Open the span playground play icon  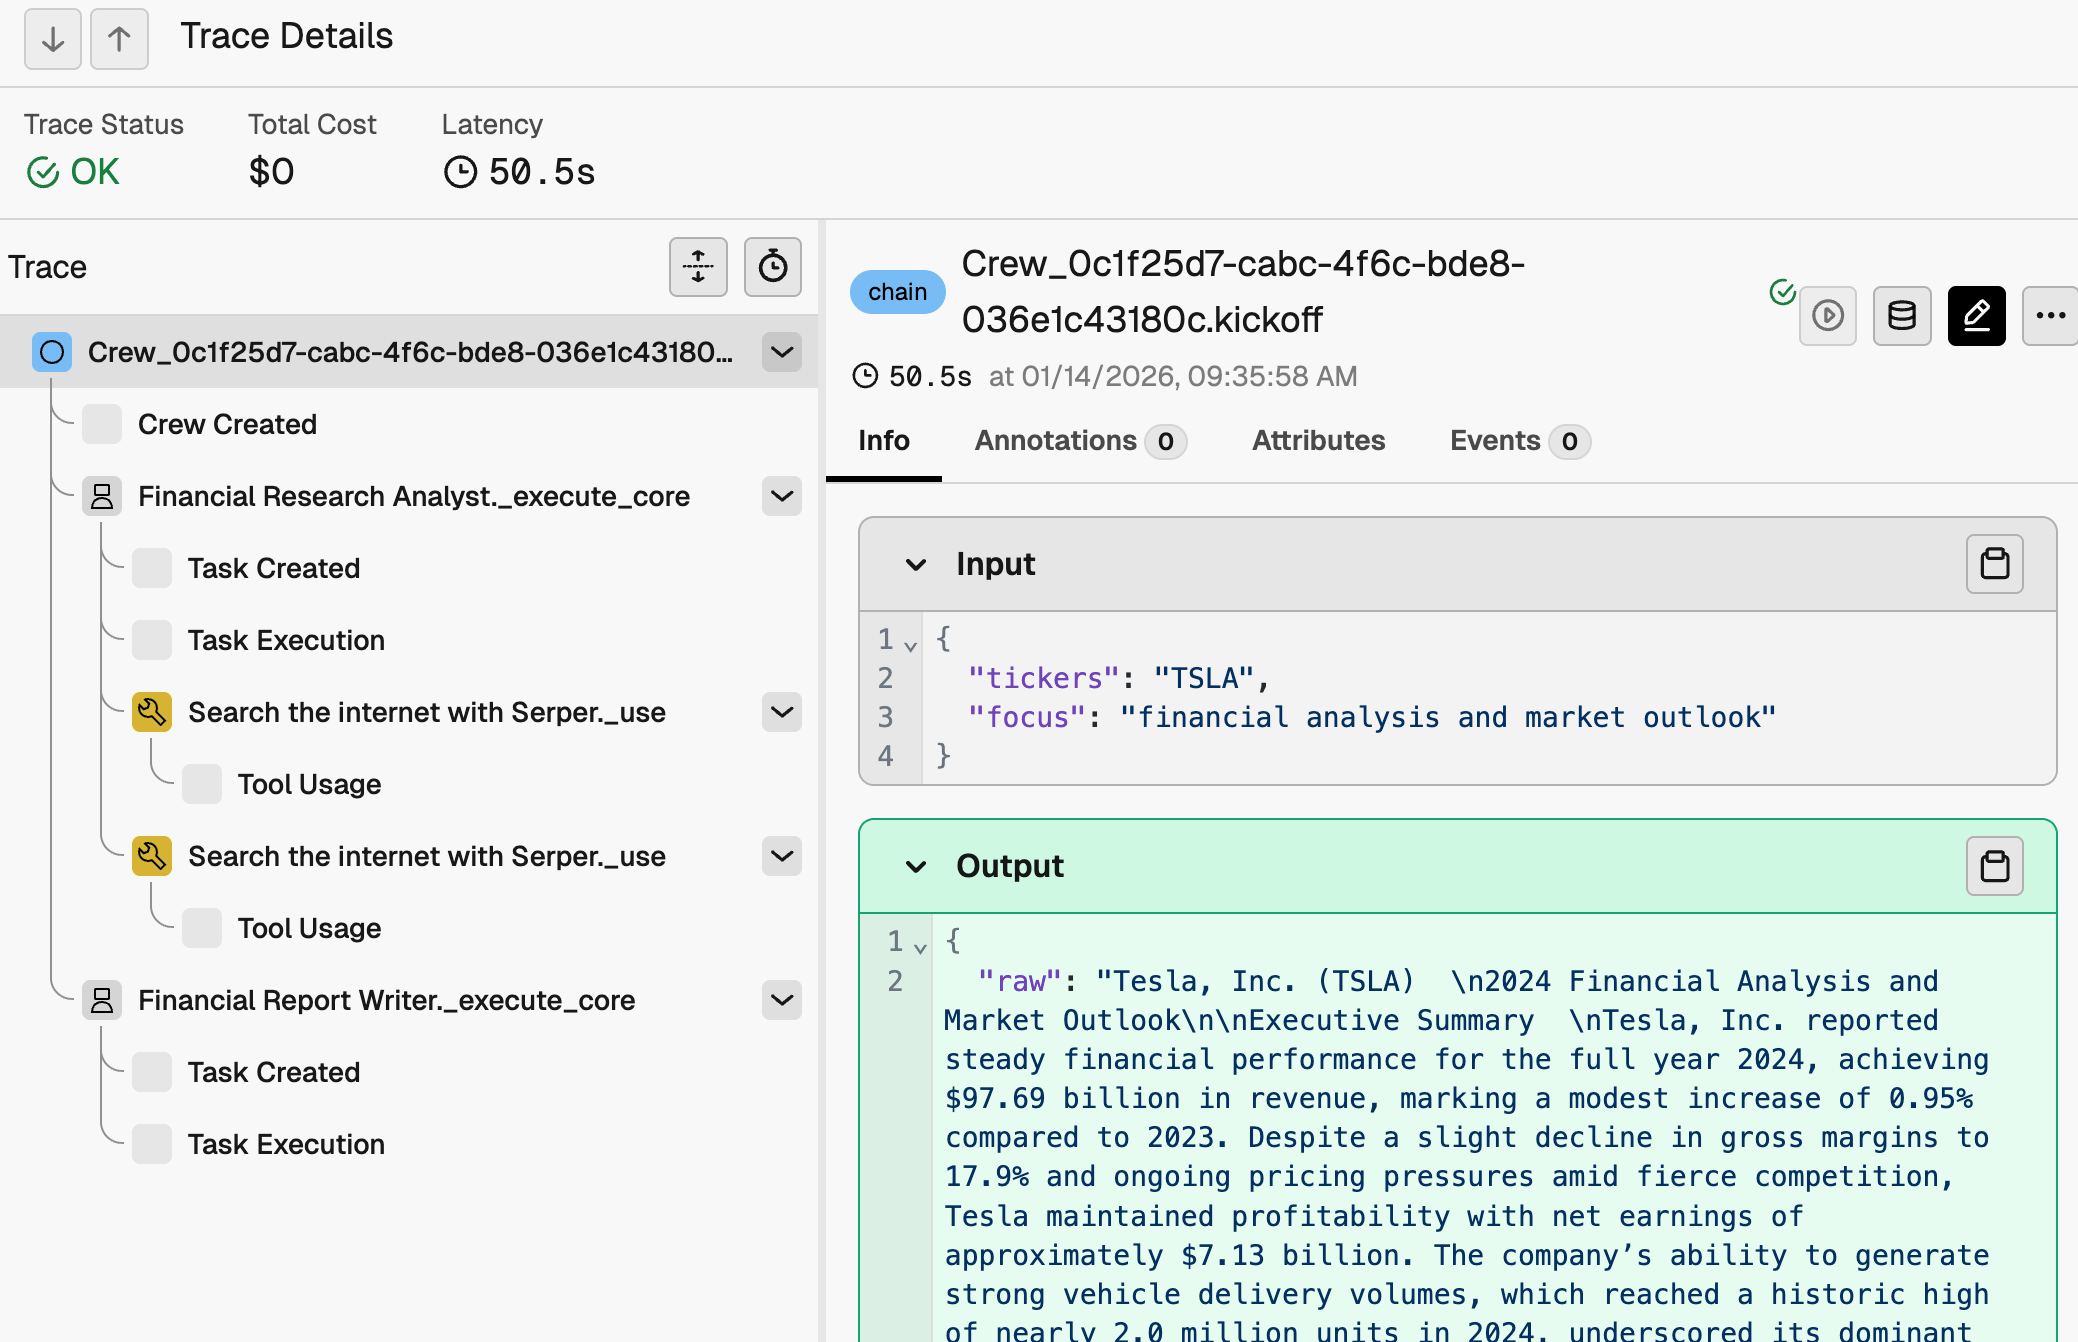click(1827, 316)
